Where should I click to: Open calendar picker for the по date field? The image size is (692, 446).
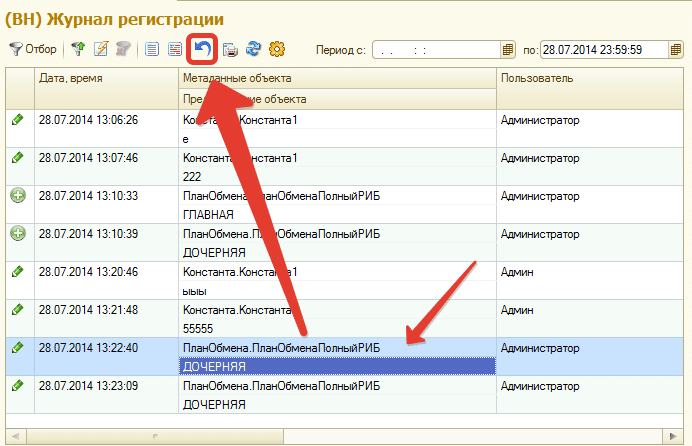point(678,49)
